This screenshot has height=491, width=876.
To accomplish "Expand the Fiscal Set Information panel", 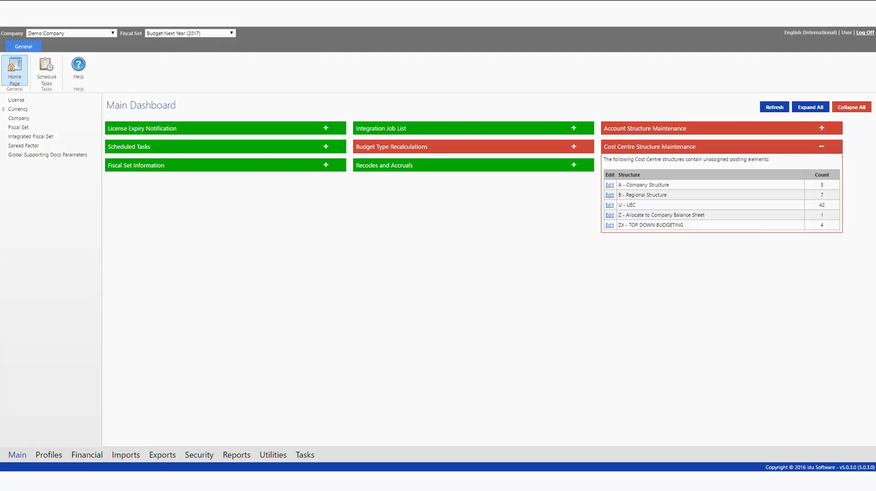I will tap(326, 165).
